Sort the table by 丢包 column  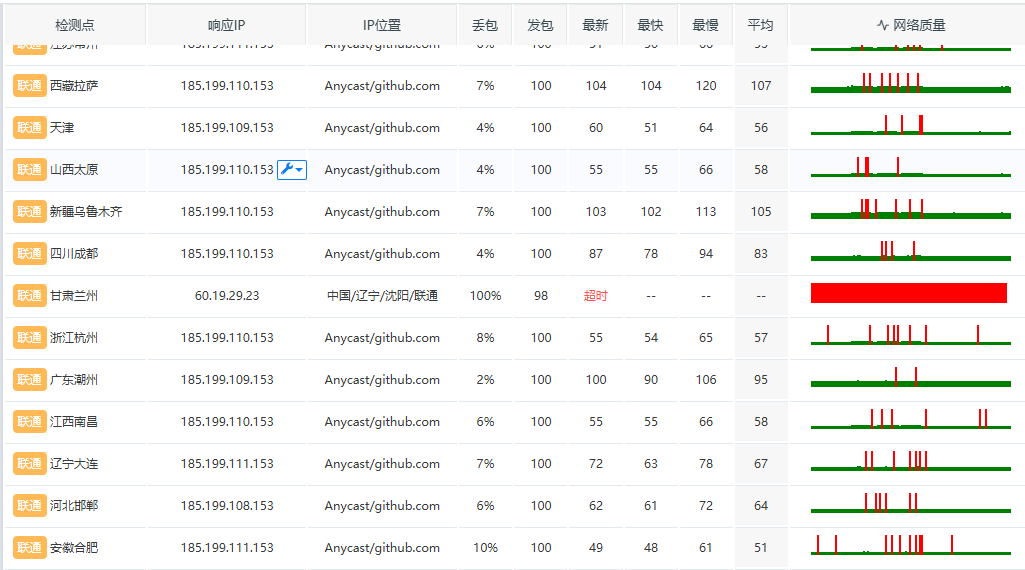485,25
